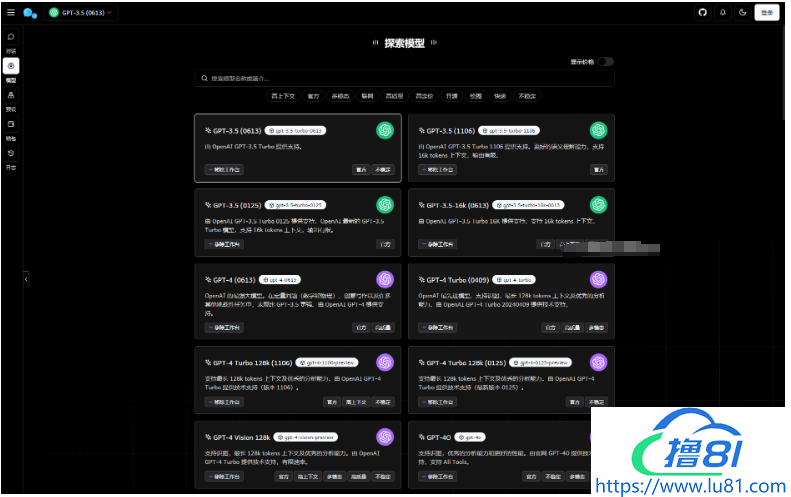Screen dimensions: 791x497
Task: Collapse the left sidebar with edge arrow
Action: point(25,279)
